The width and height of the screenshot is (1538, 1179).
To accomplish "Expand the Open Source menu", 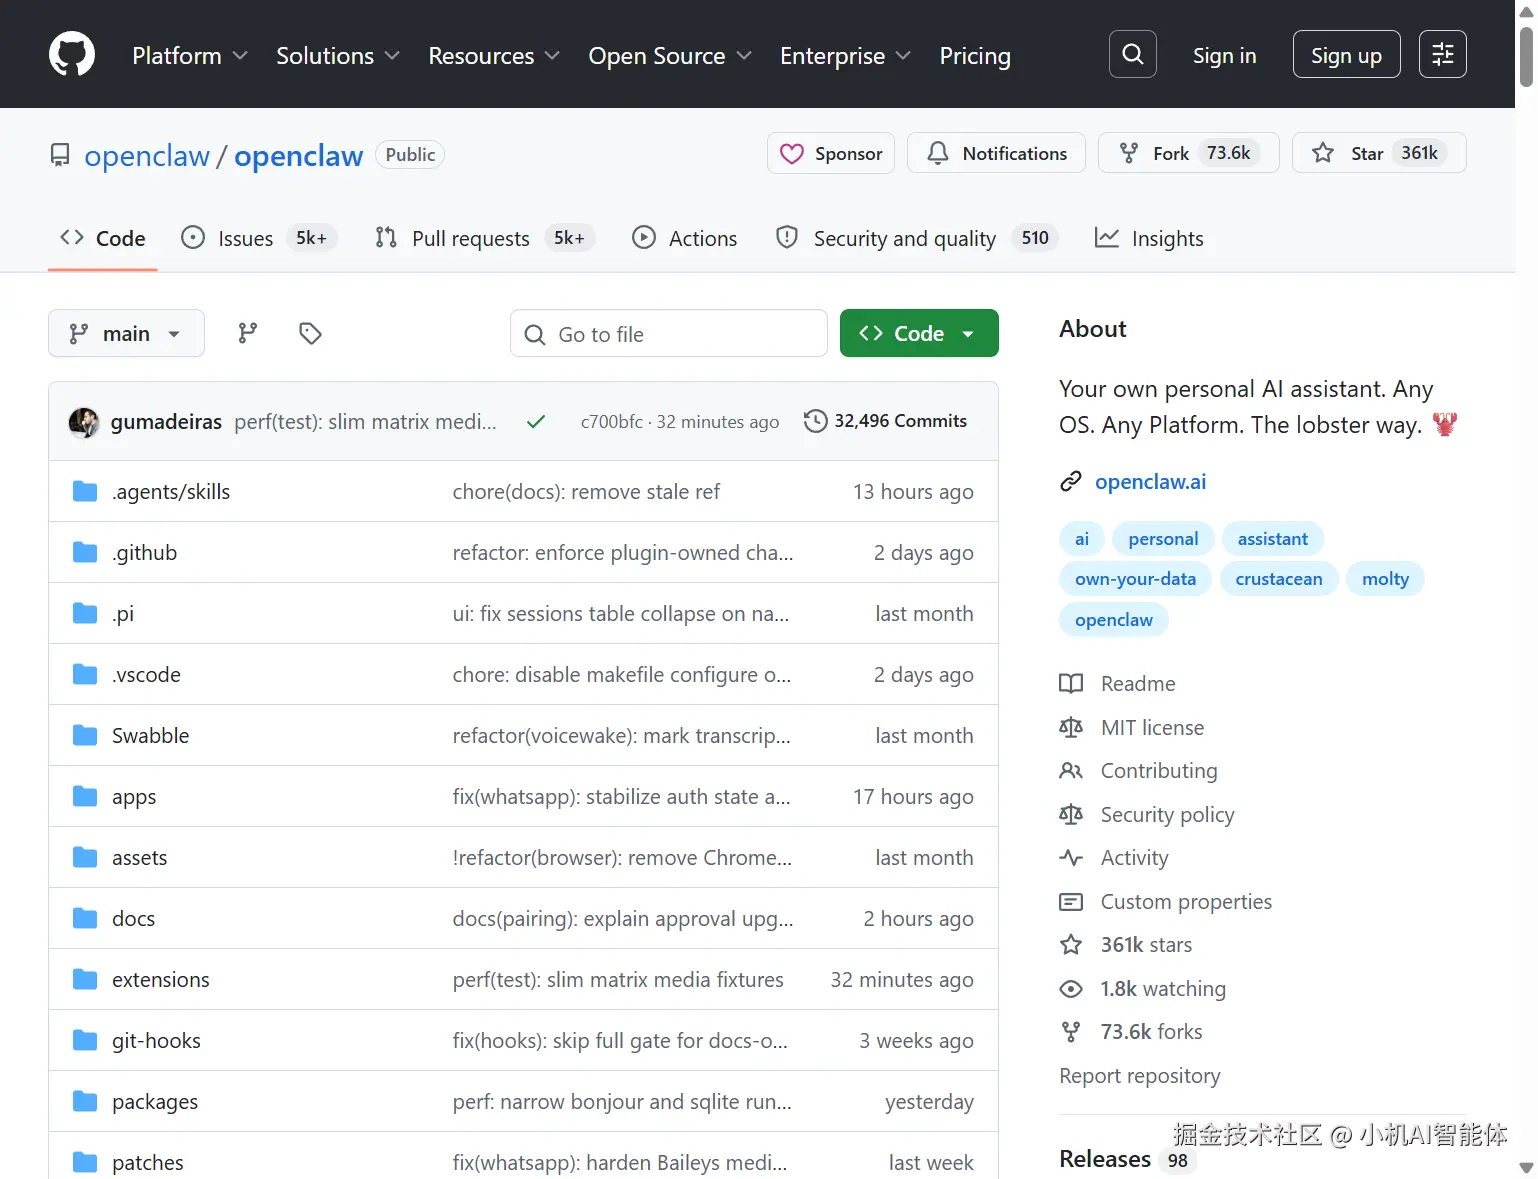I will coord(670,56).
